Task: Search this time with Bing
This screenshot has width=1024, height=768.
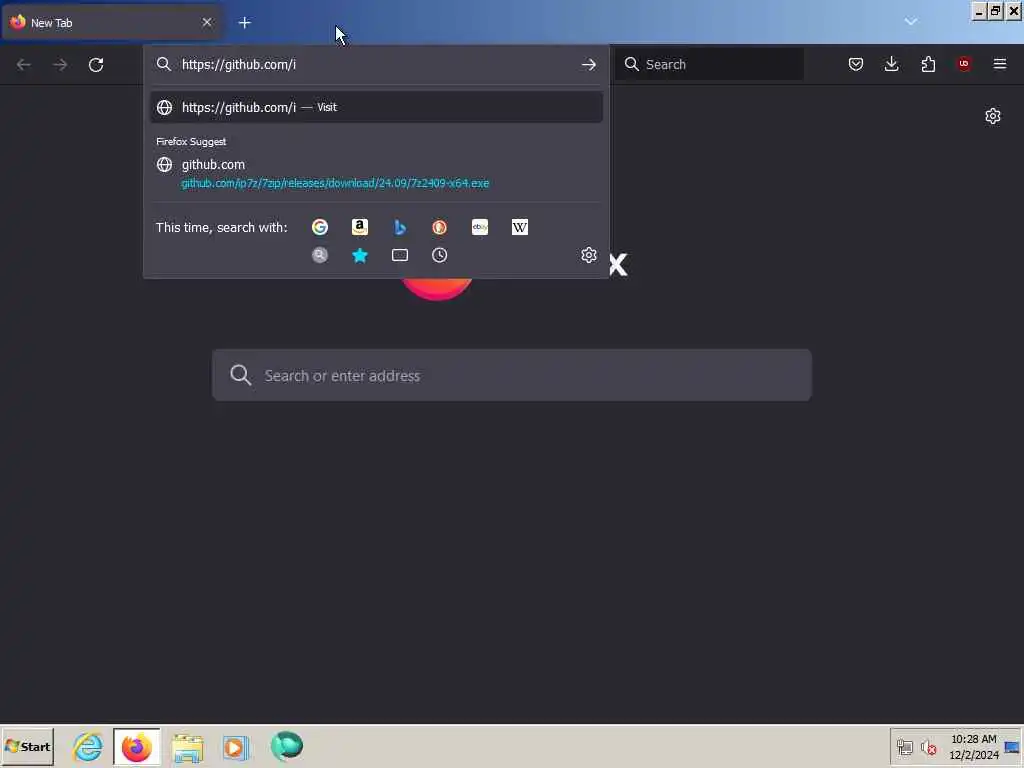Action: click(400, 227)
